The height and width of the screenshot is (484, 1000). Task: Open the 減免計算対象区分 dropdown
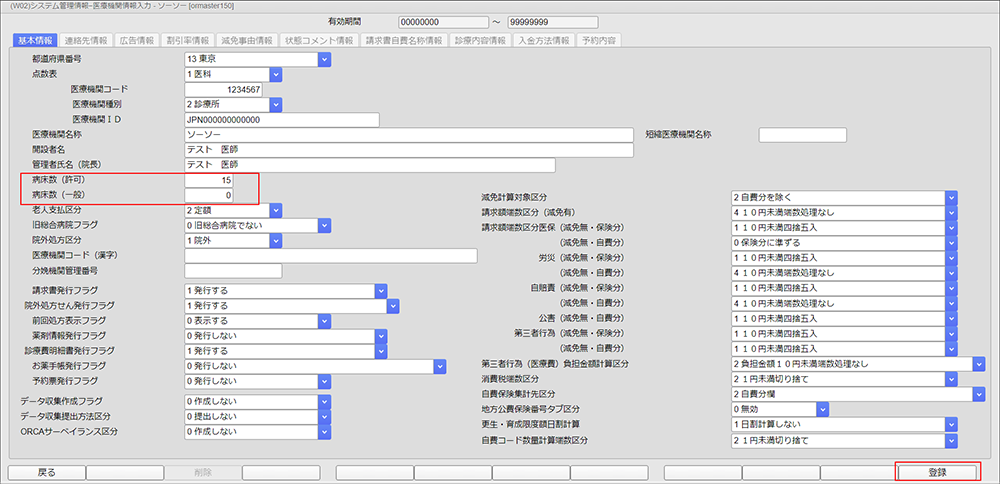pos(951,197)
